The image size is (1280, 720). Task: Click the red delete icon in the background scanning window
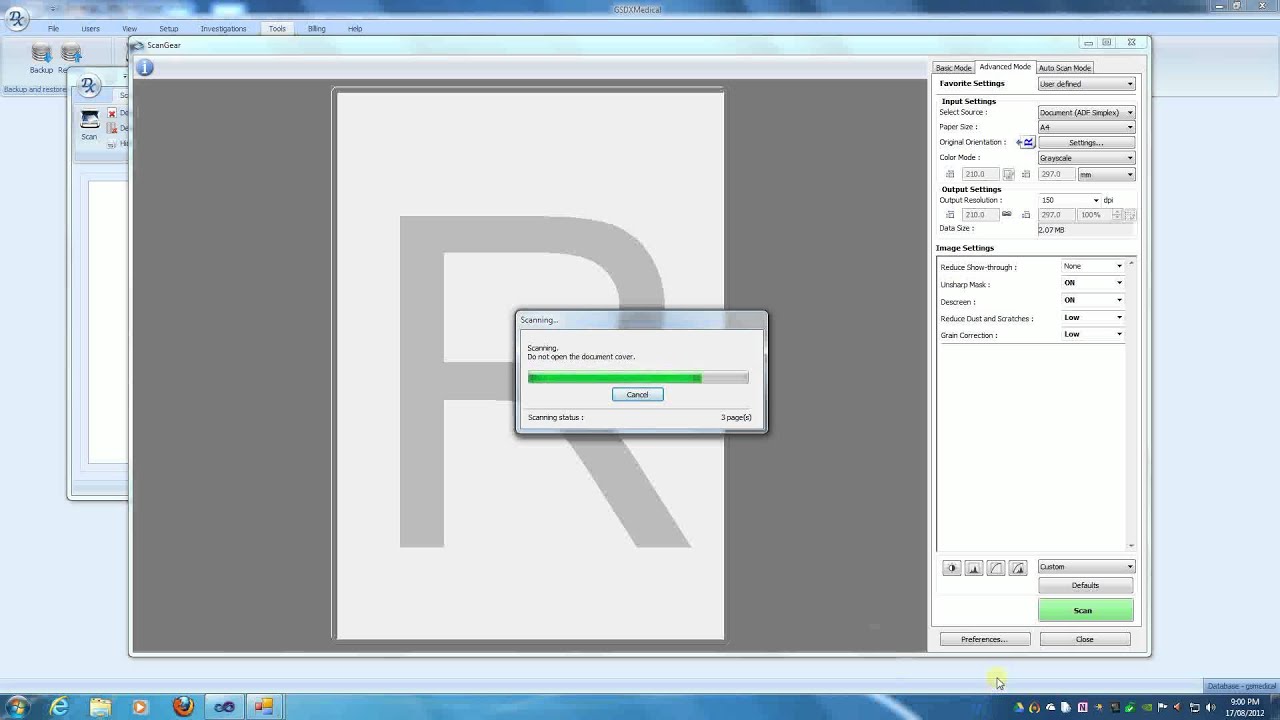112,113
